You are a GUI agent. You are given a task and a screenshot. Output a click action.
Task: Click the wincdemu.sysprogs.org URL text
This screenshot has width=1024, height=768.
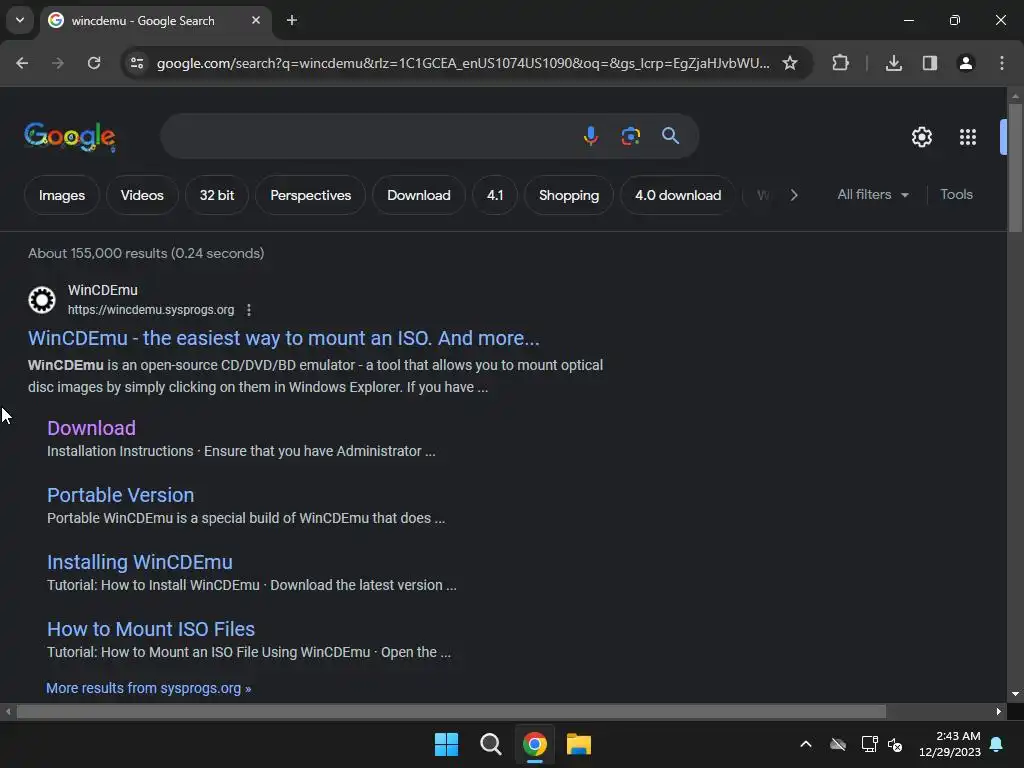point(151,310)
